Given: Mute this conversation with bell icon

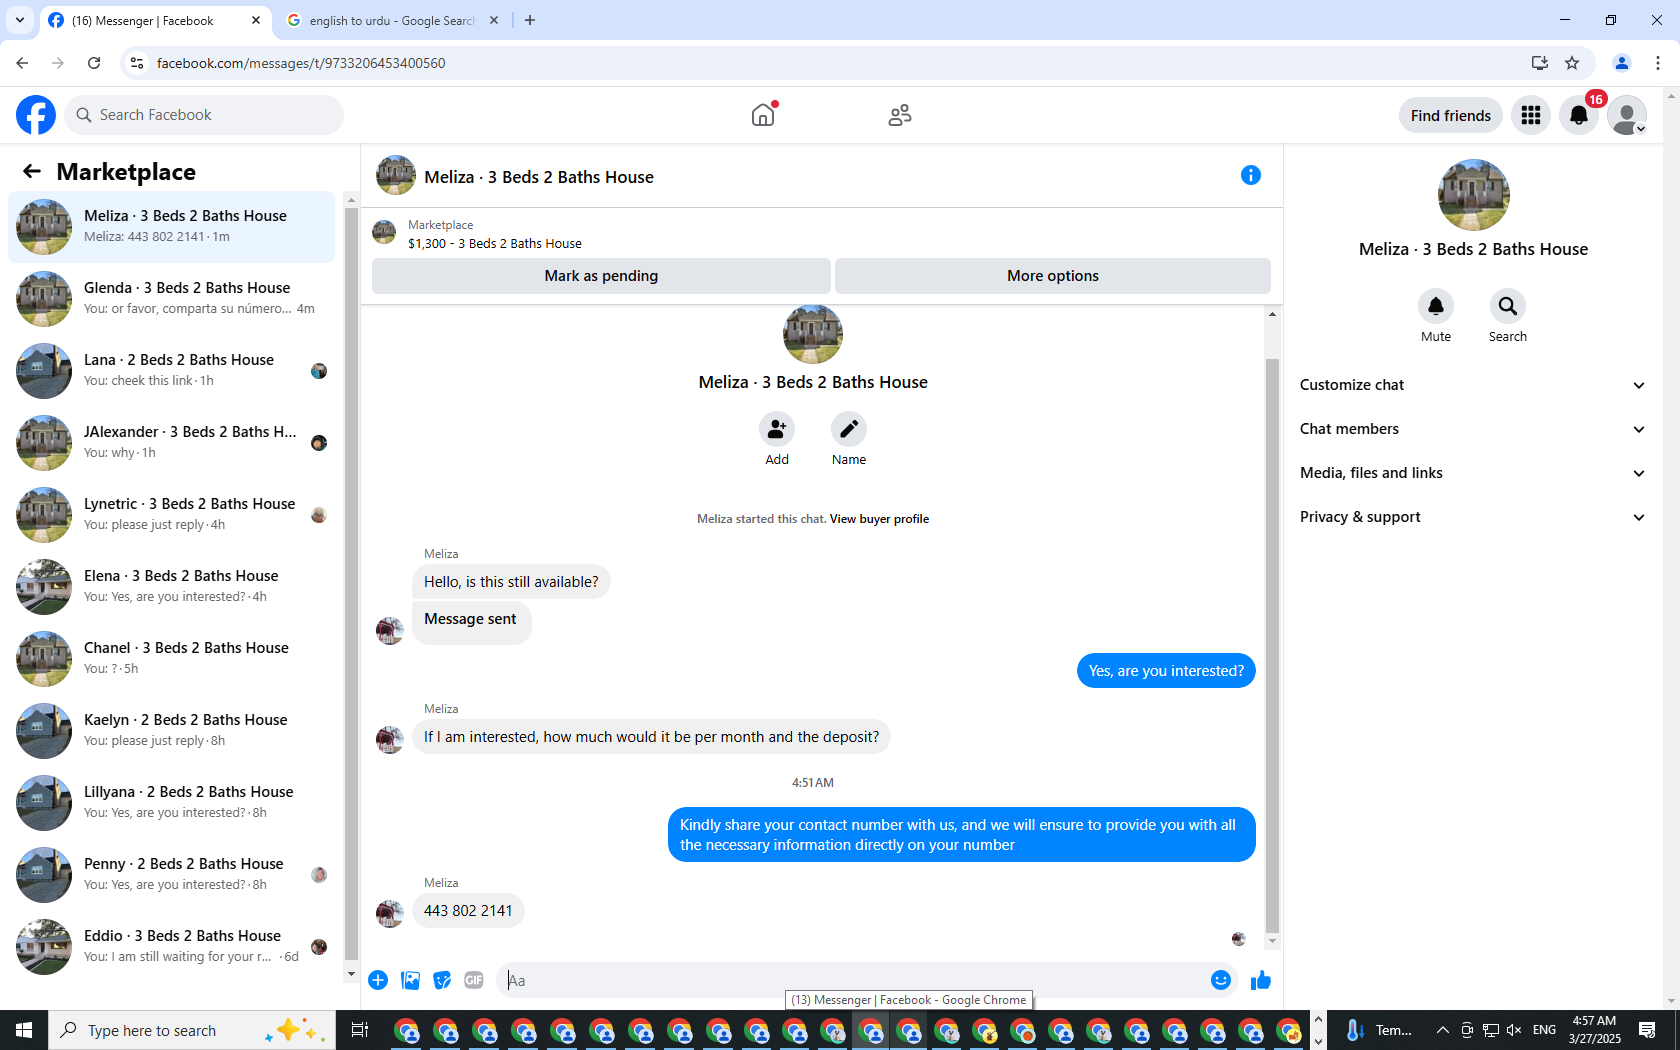Looking at the screenshot, I should tap(1436, 306).
